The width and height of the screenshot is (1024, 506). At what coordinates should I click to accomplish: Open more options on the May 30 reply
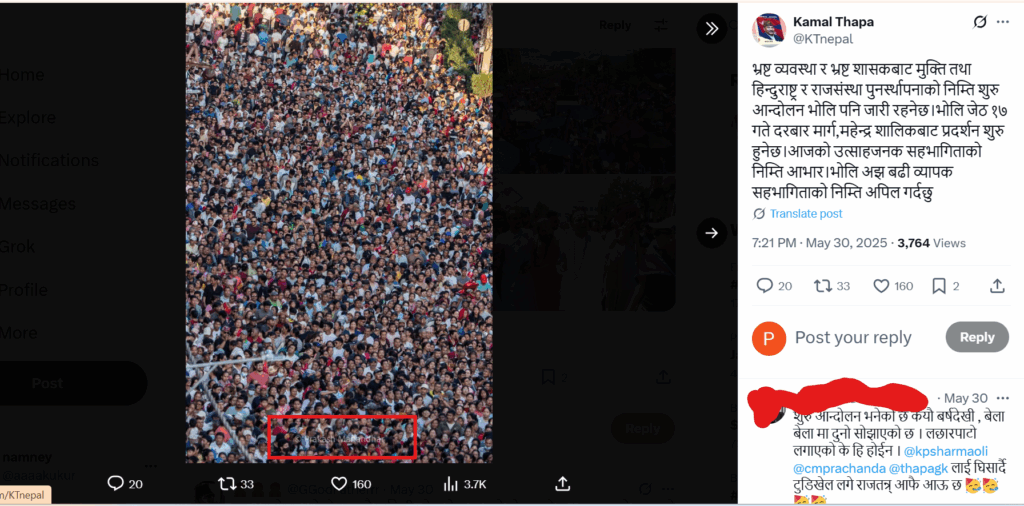[1002, 398]
